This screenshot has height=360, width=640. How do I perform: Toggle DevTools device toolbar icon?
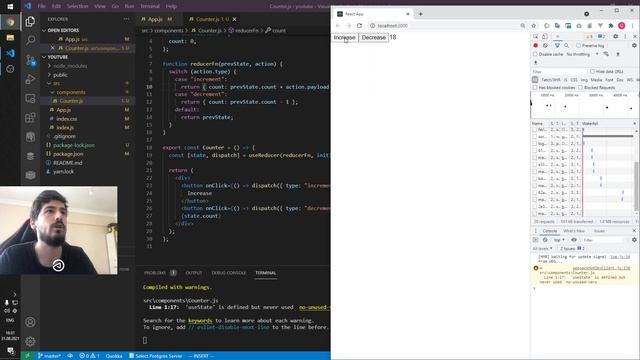[545, 36]
